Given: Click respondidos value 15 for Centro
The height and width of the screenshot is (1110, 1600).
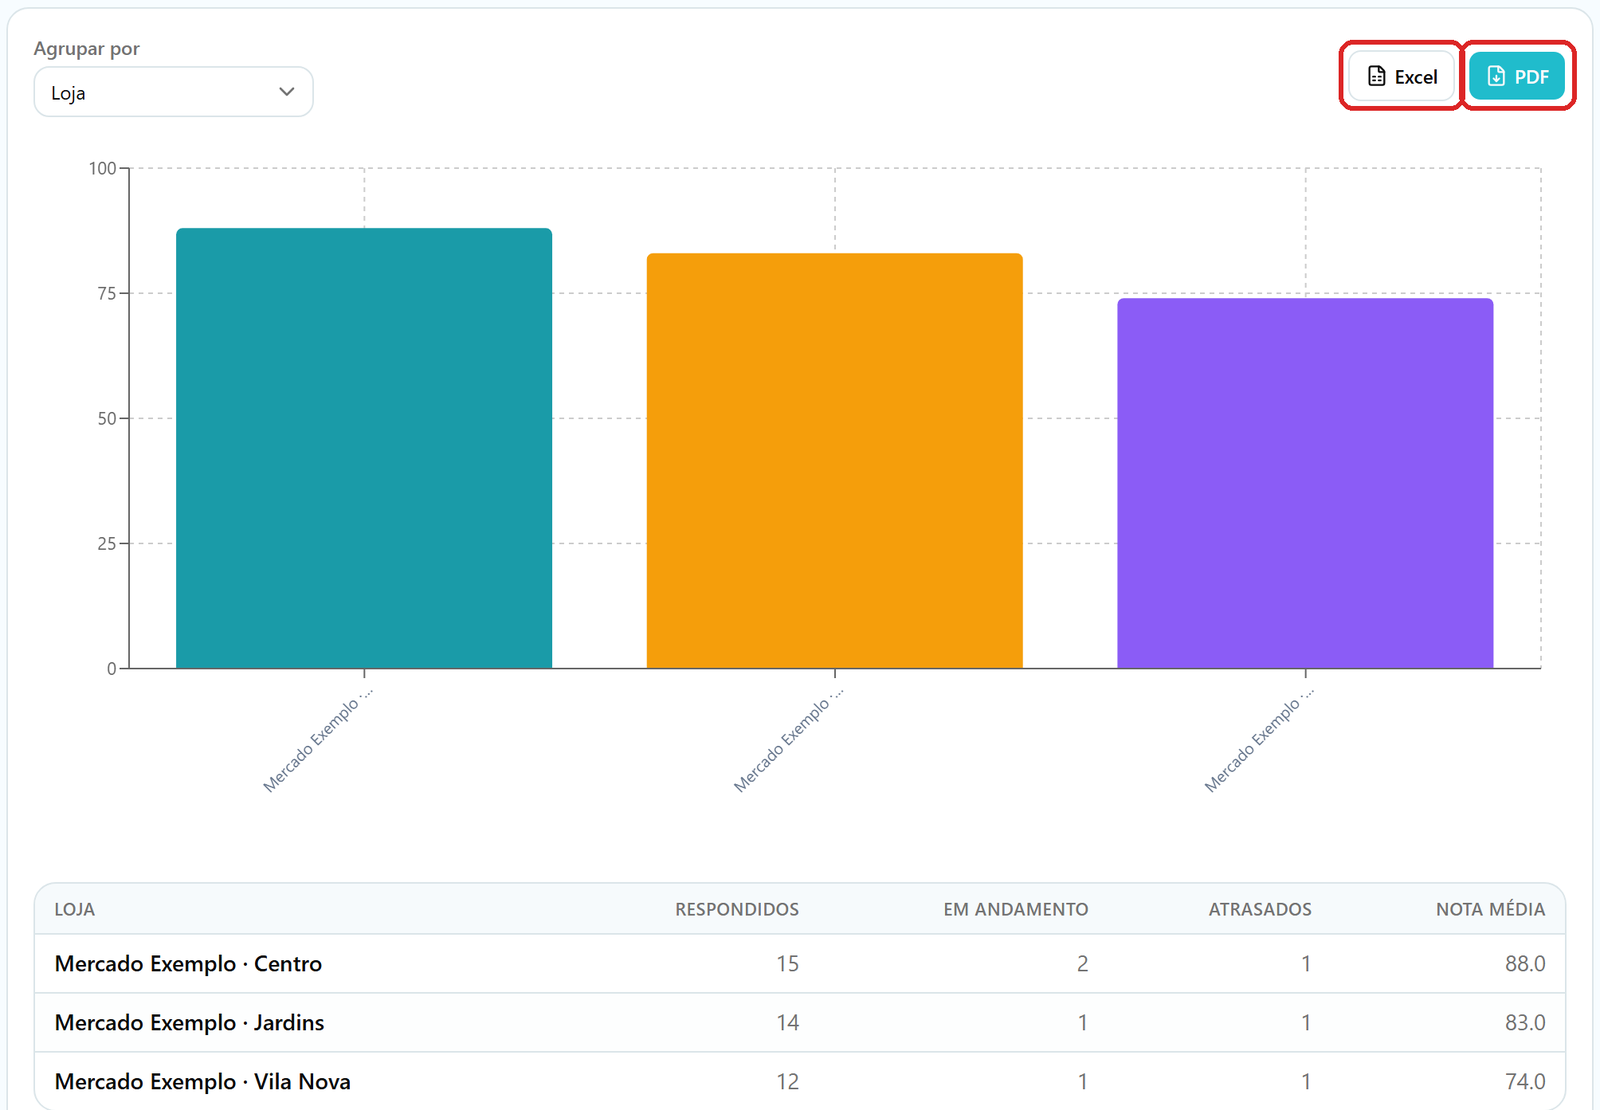Looking at the screenshot, I should (x=788, y=964).
